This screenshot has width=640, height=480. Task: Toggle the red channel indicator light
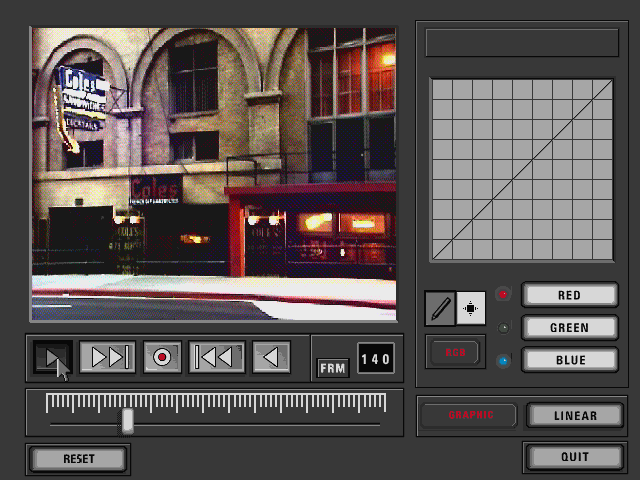(503, 294)
